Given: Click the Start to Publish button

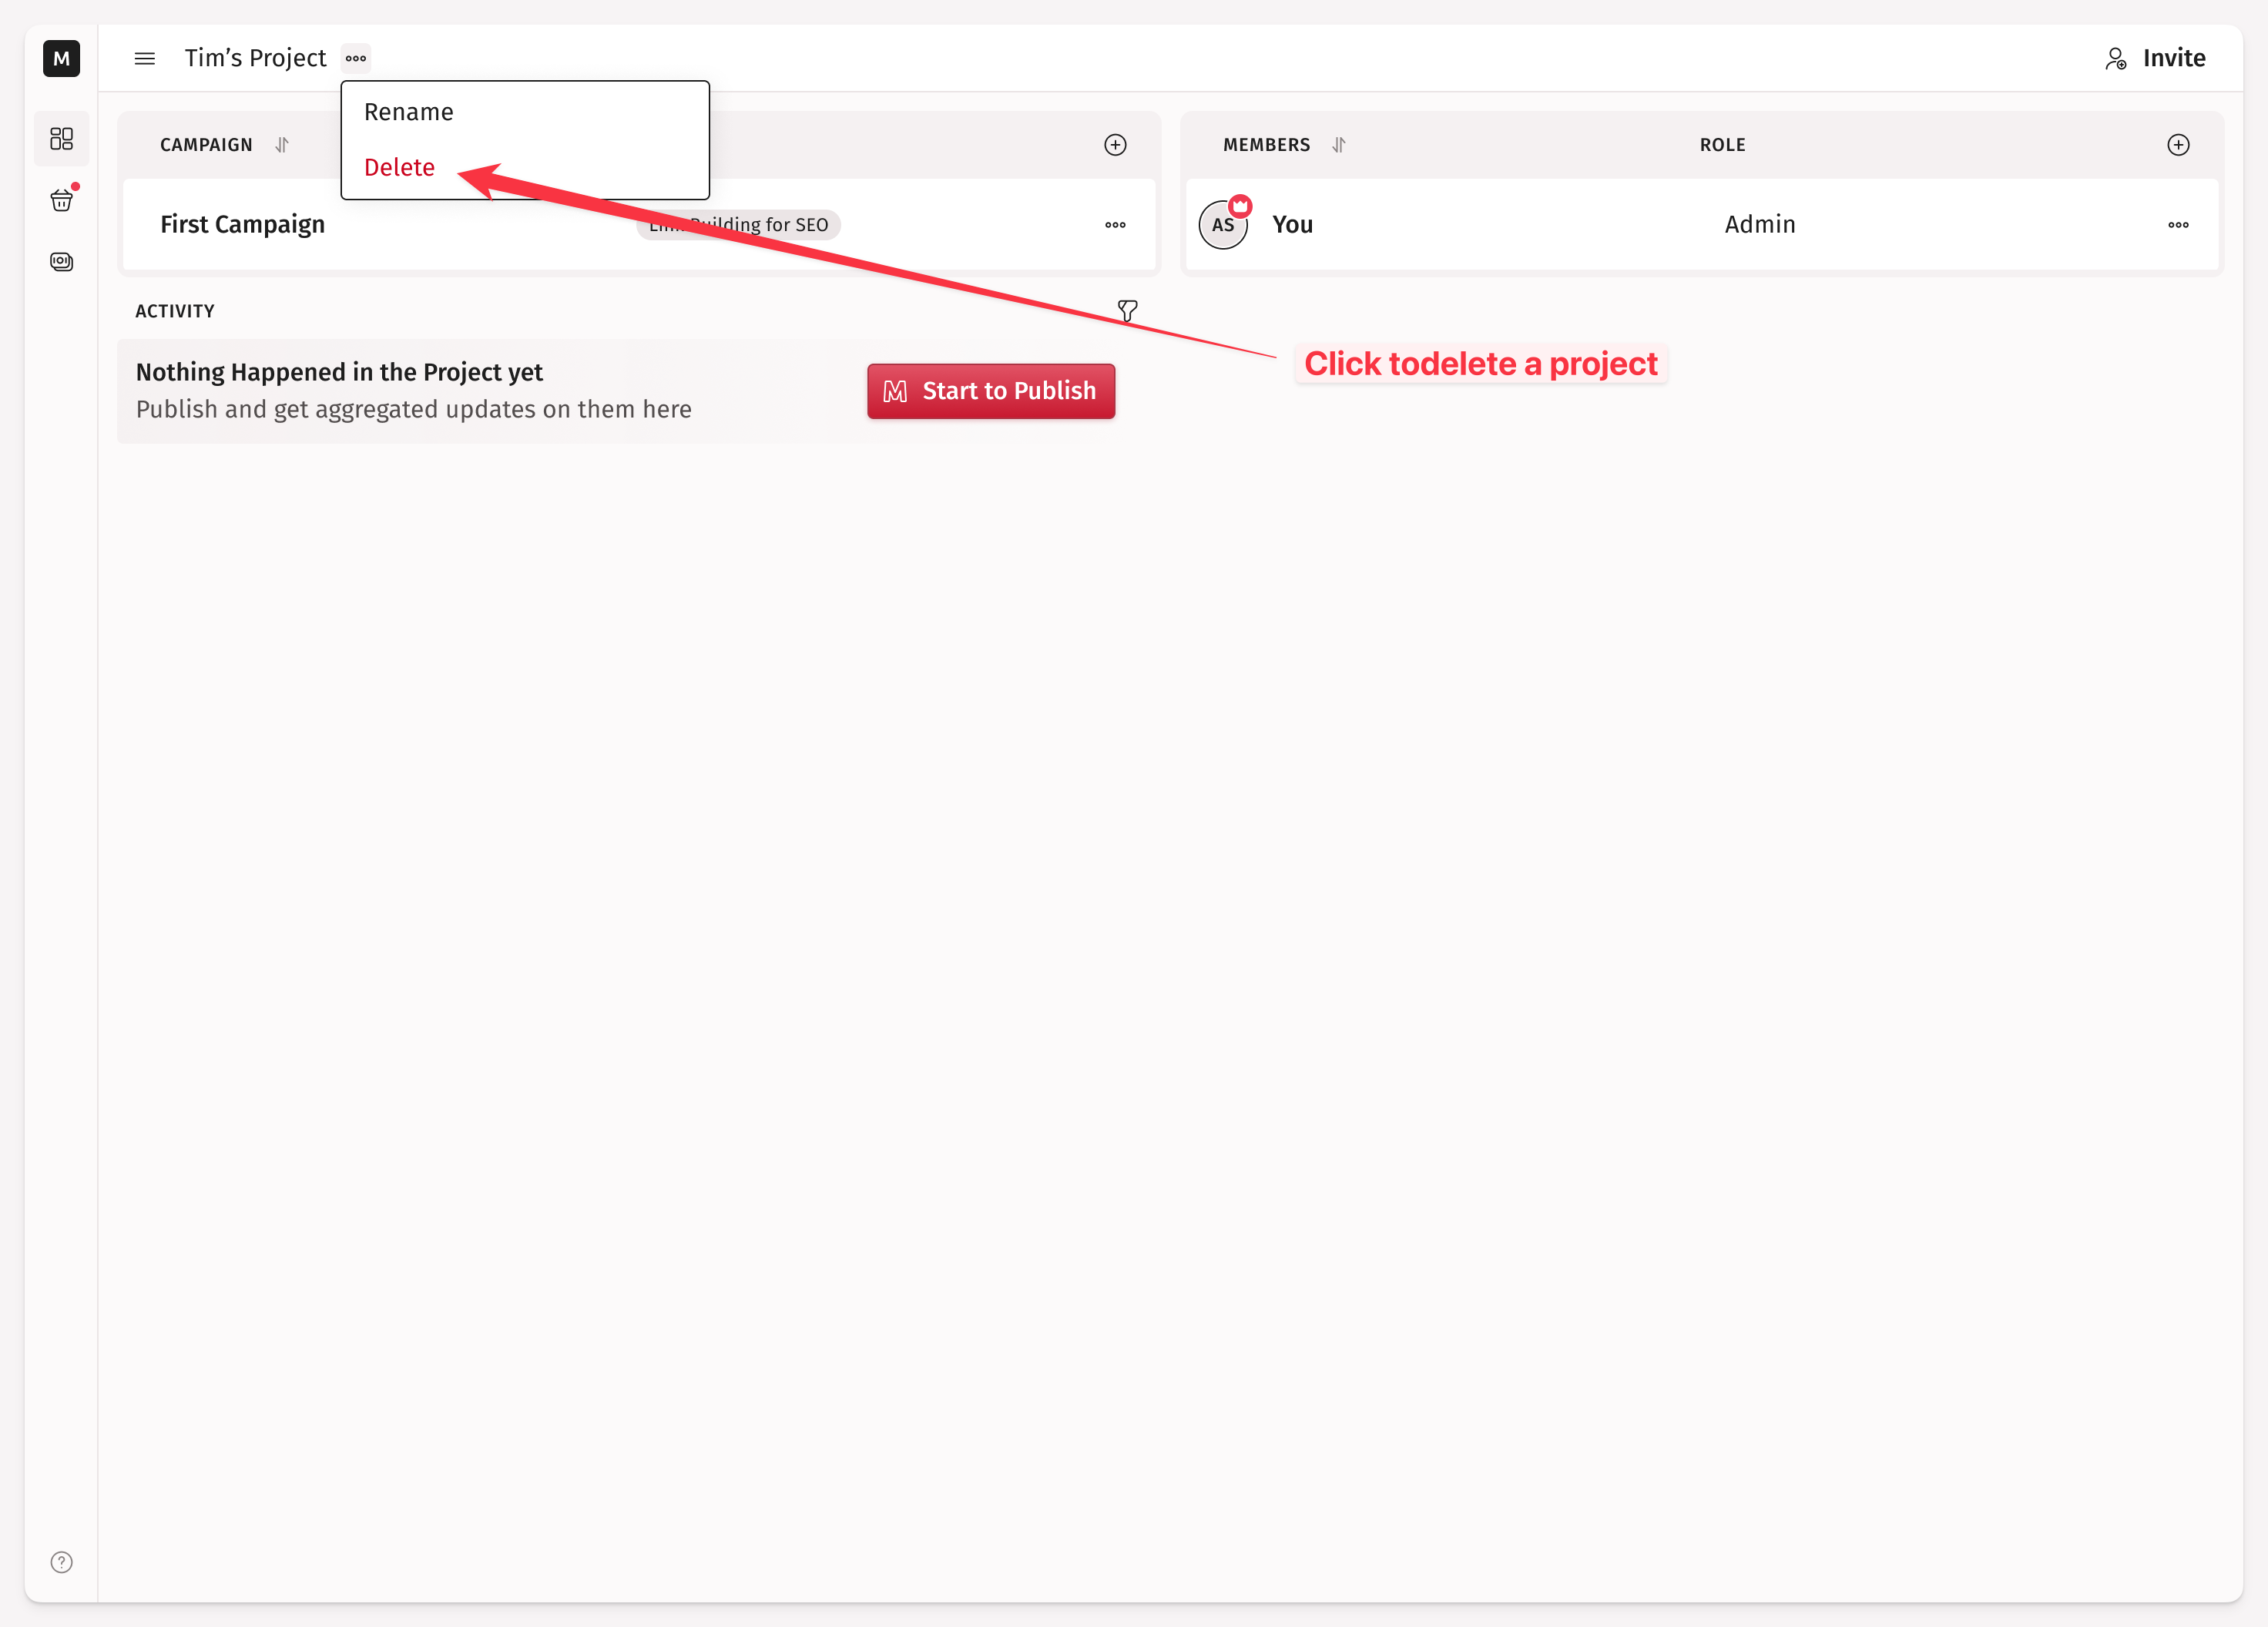Looking at the screenshot, I should (x=990, y=391).
